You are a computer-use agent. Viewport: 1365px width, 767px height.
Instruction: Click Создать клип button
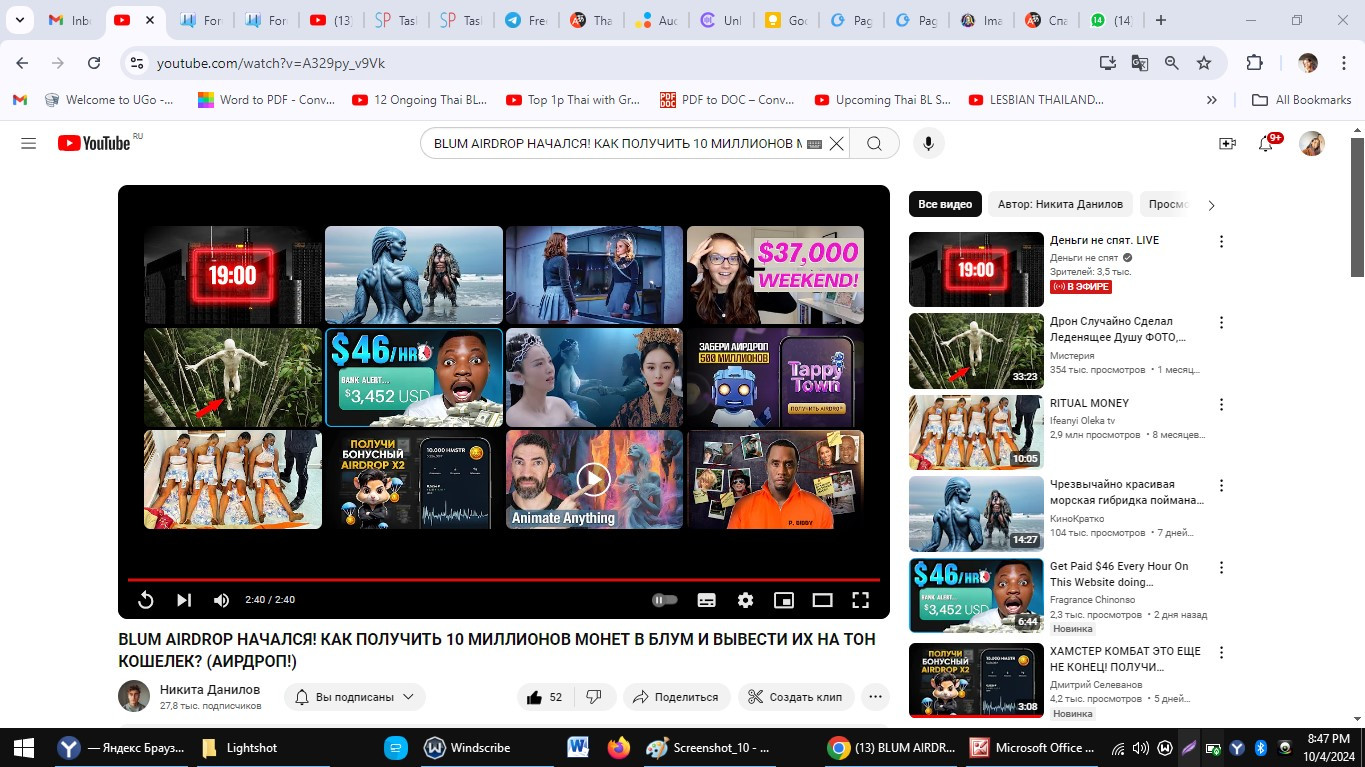pyautogui.click(x=796, y=697)
